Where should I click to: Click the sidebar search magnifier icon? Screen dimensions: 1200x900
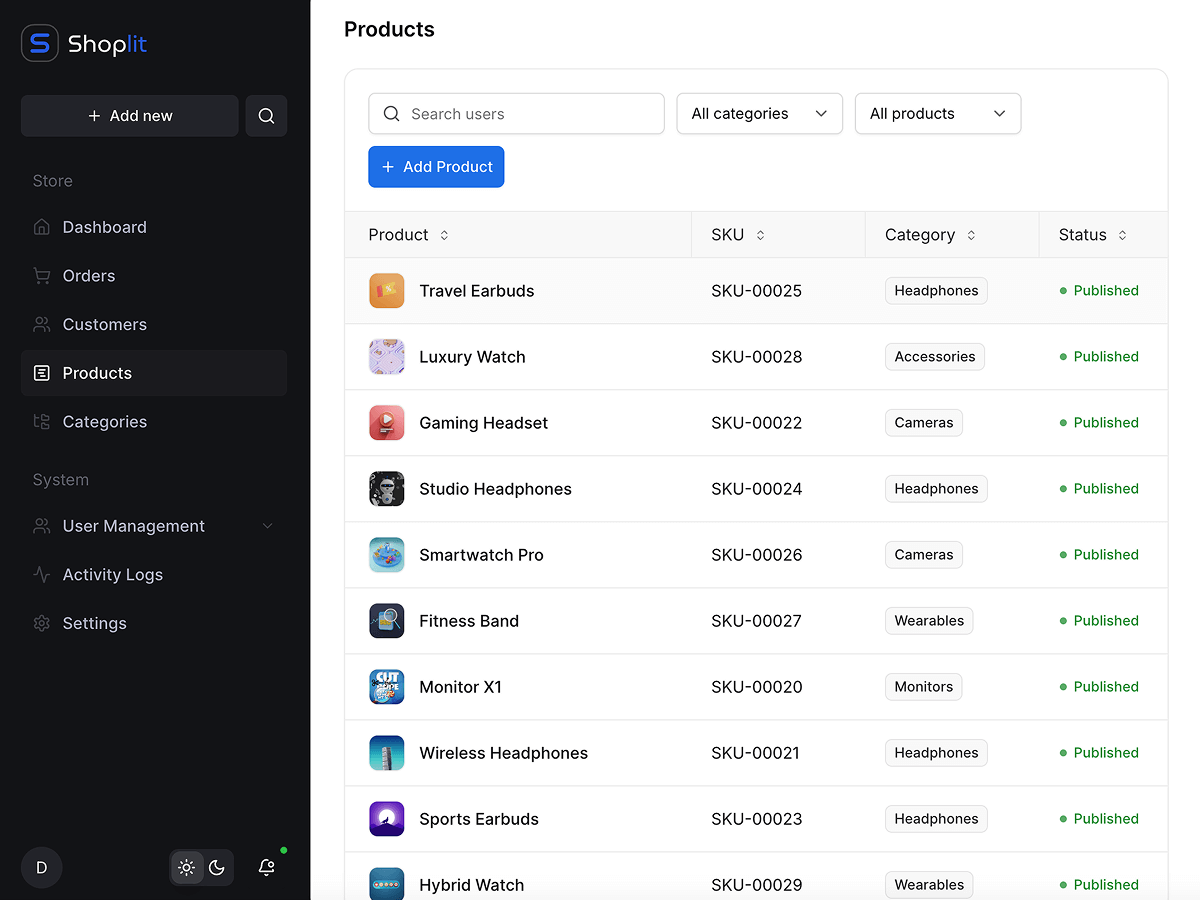click(x=266, y=115)
